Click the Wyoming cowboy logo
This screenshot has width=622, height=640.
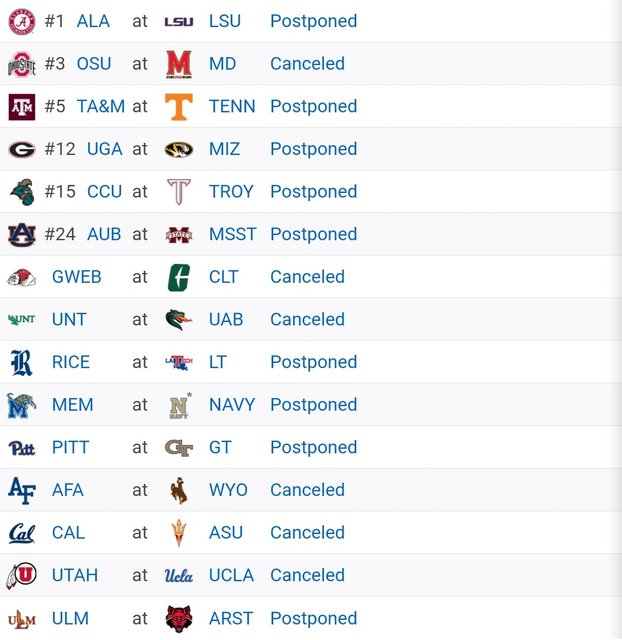click(179, 490)
